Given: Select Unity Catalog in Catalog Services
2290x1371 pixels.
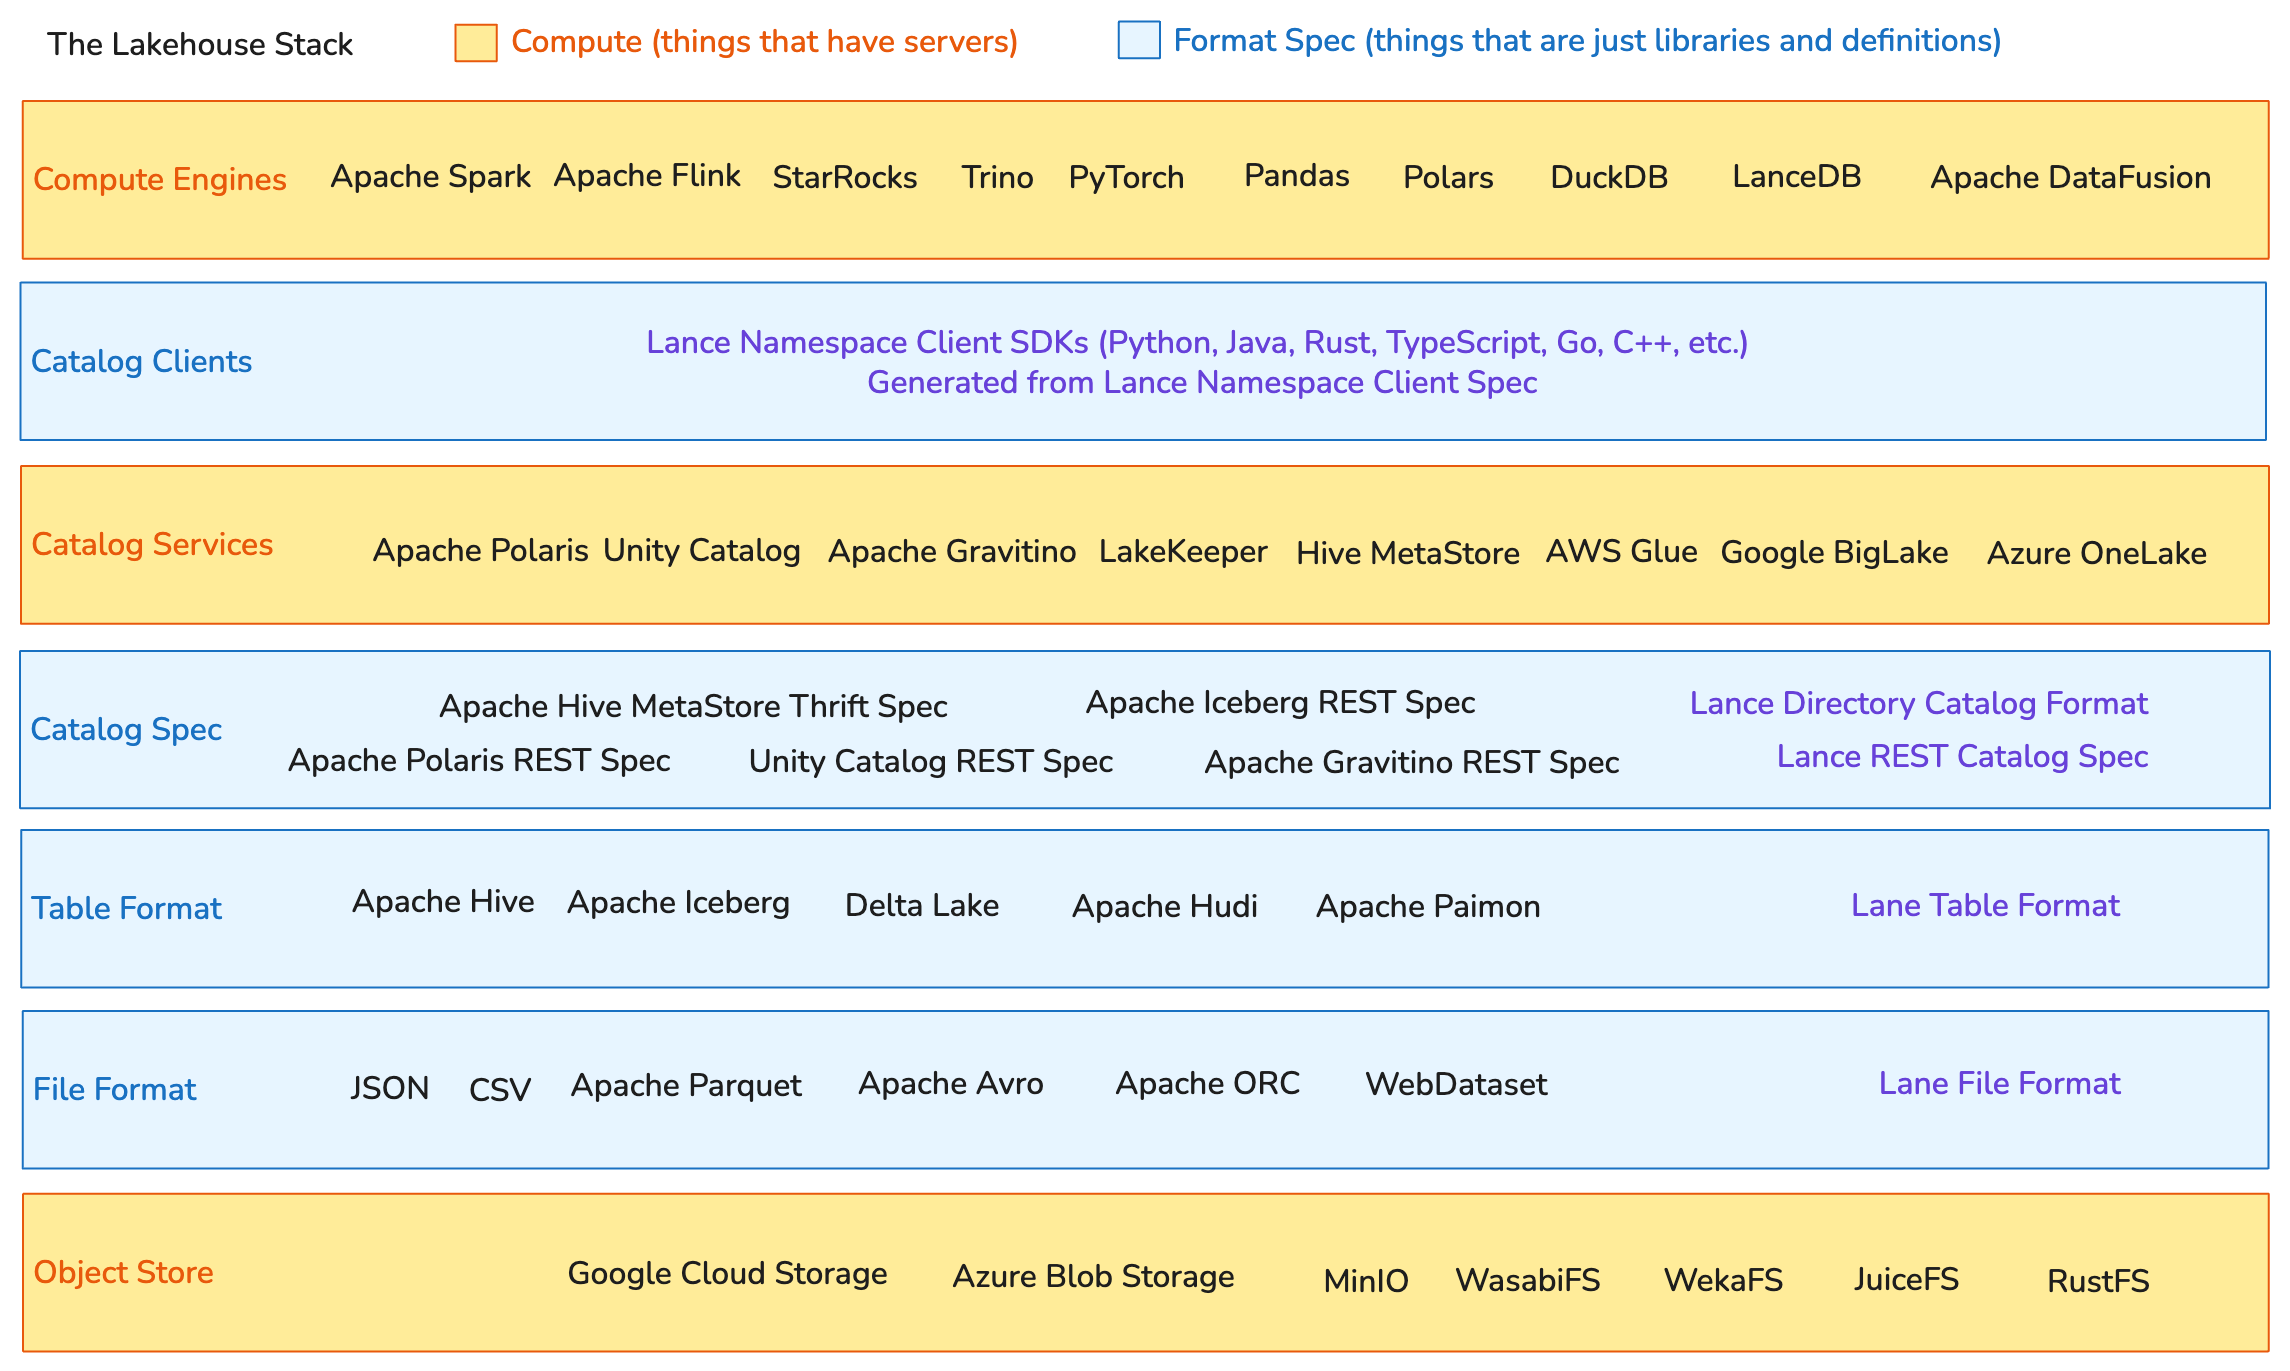Looking at the screenshot, I should pos(701,551).
